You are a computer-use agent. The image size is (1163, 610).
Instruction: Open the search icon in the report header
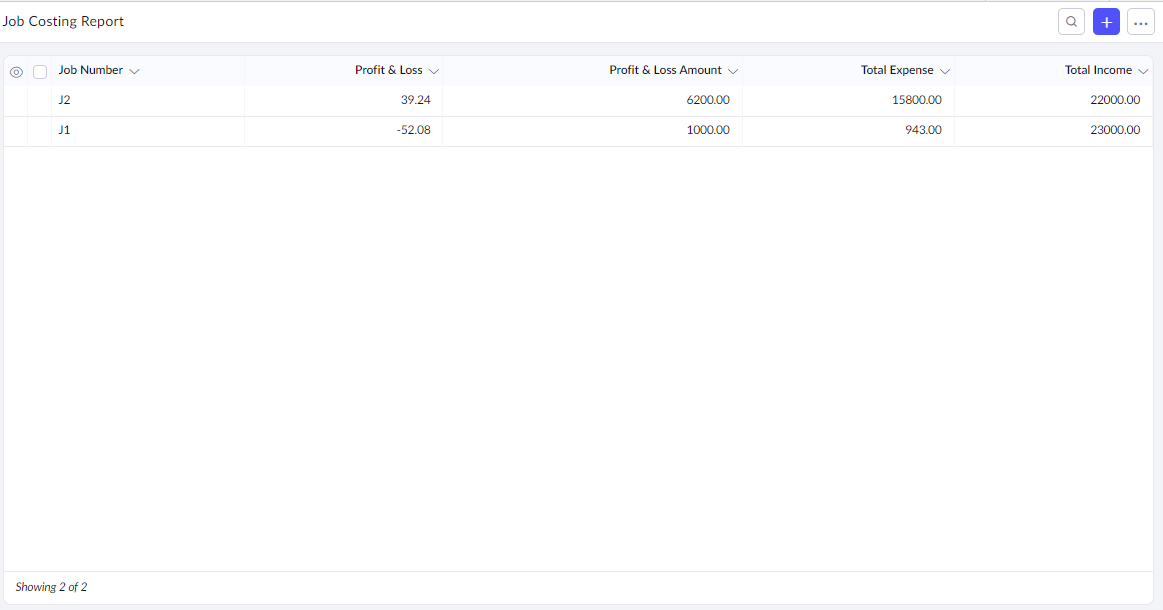click(1071, 22)
